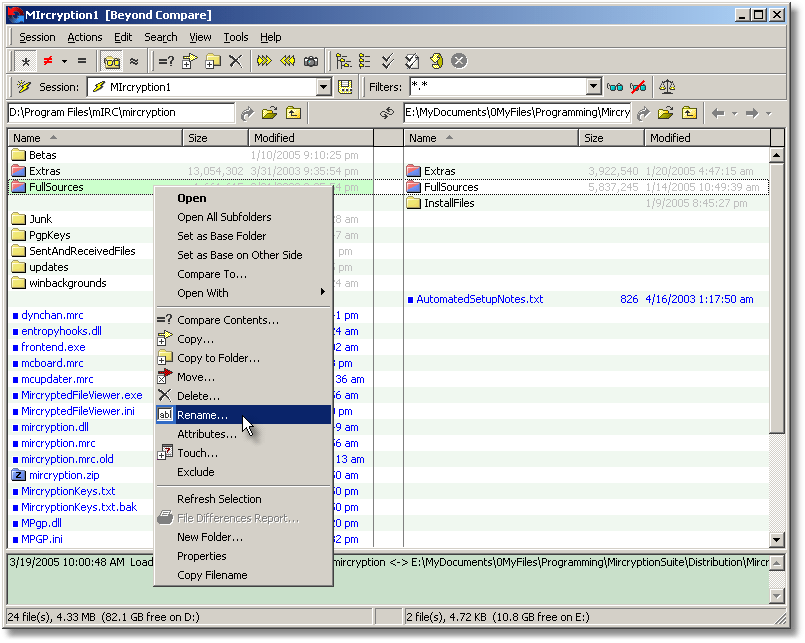Open the Actions menu
This screenshot has width=805, height=643.
pyautogui.click(x=85, y=37)
